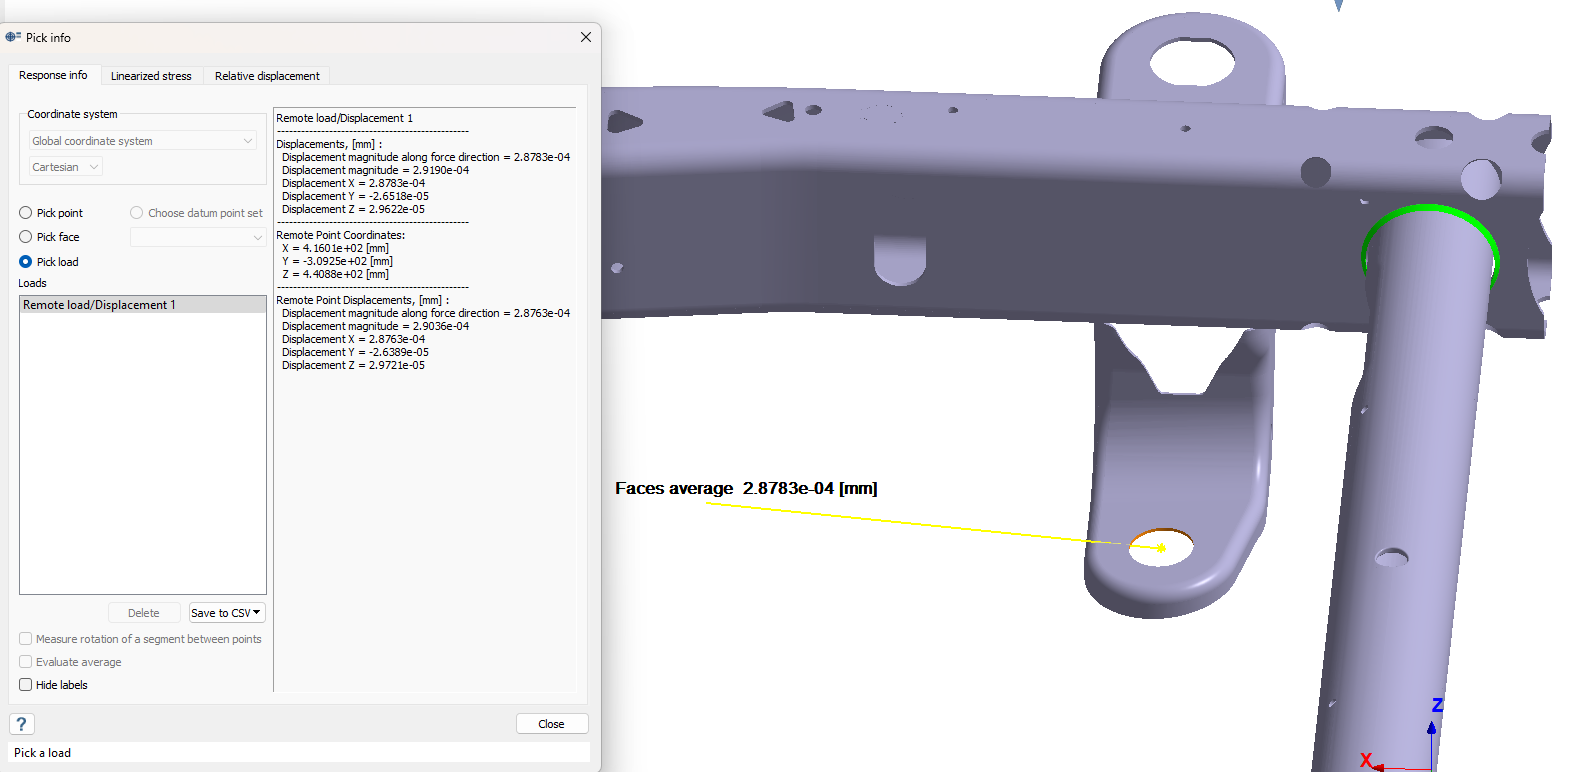This screenshot has width=1580, height=772.
Task: Expand the Save to CSV dropdown
Action: tap(227, 613)
